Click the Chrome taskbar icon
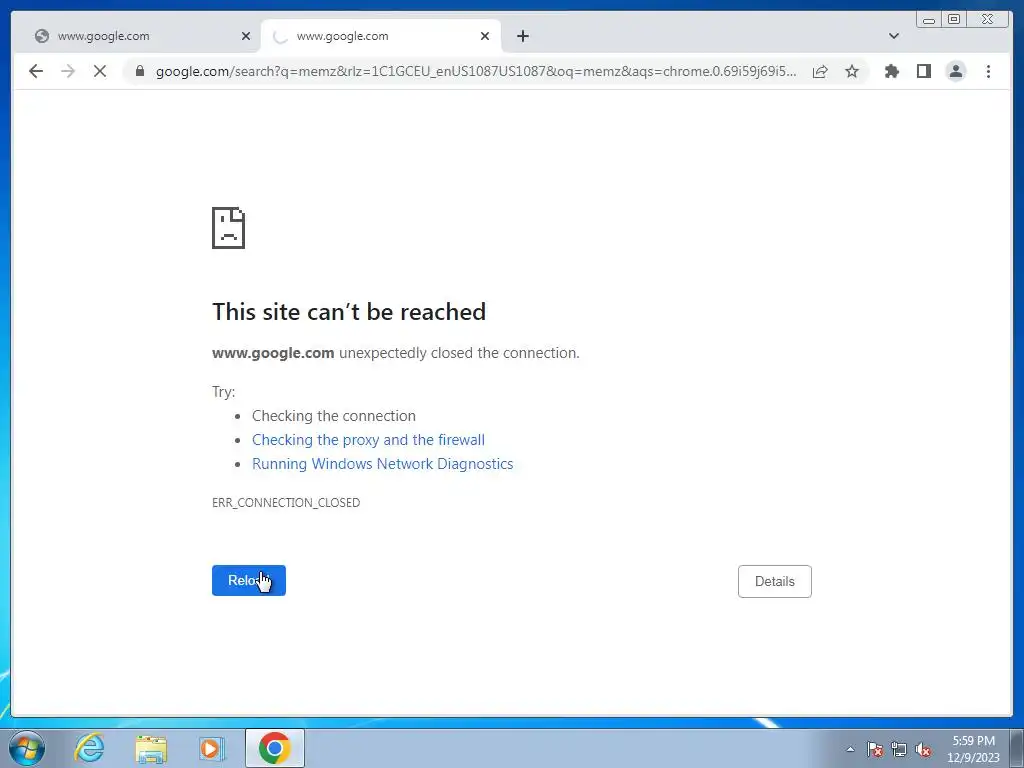This screenshot has height=768, width=1024. [275, 748]
